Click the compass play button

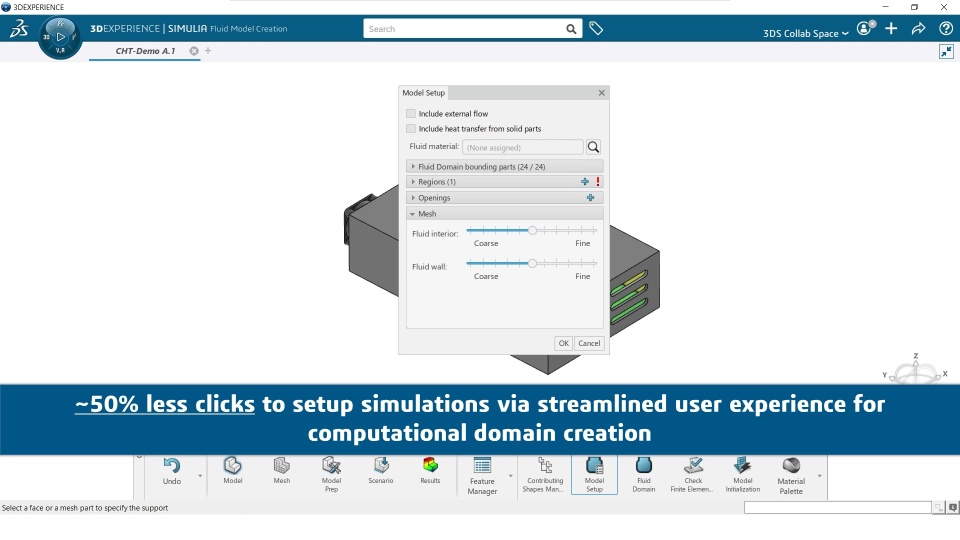tap(60, 37)
